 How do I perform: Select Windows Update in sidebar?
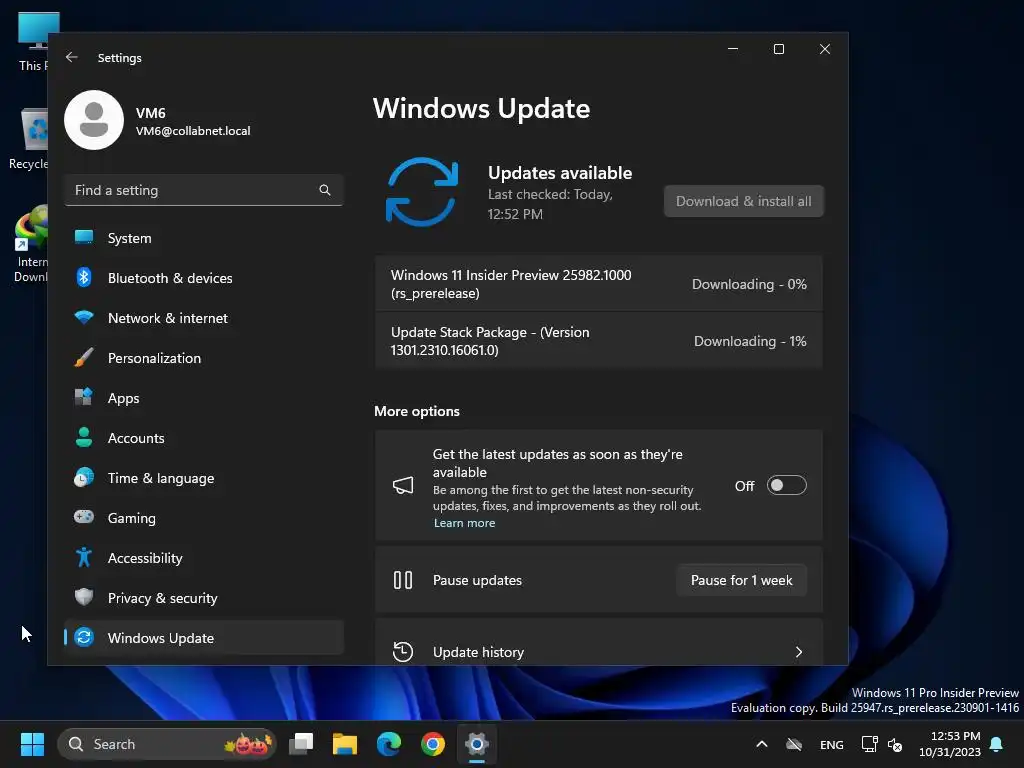tap(204, 637)
